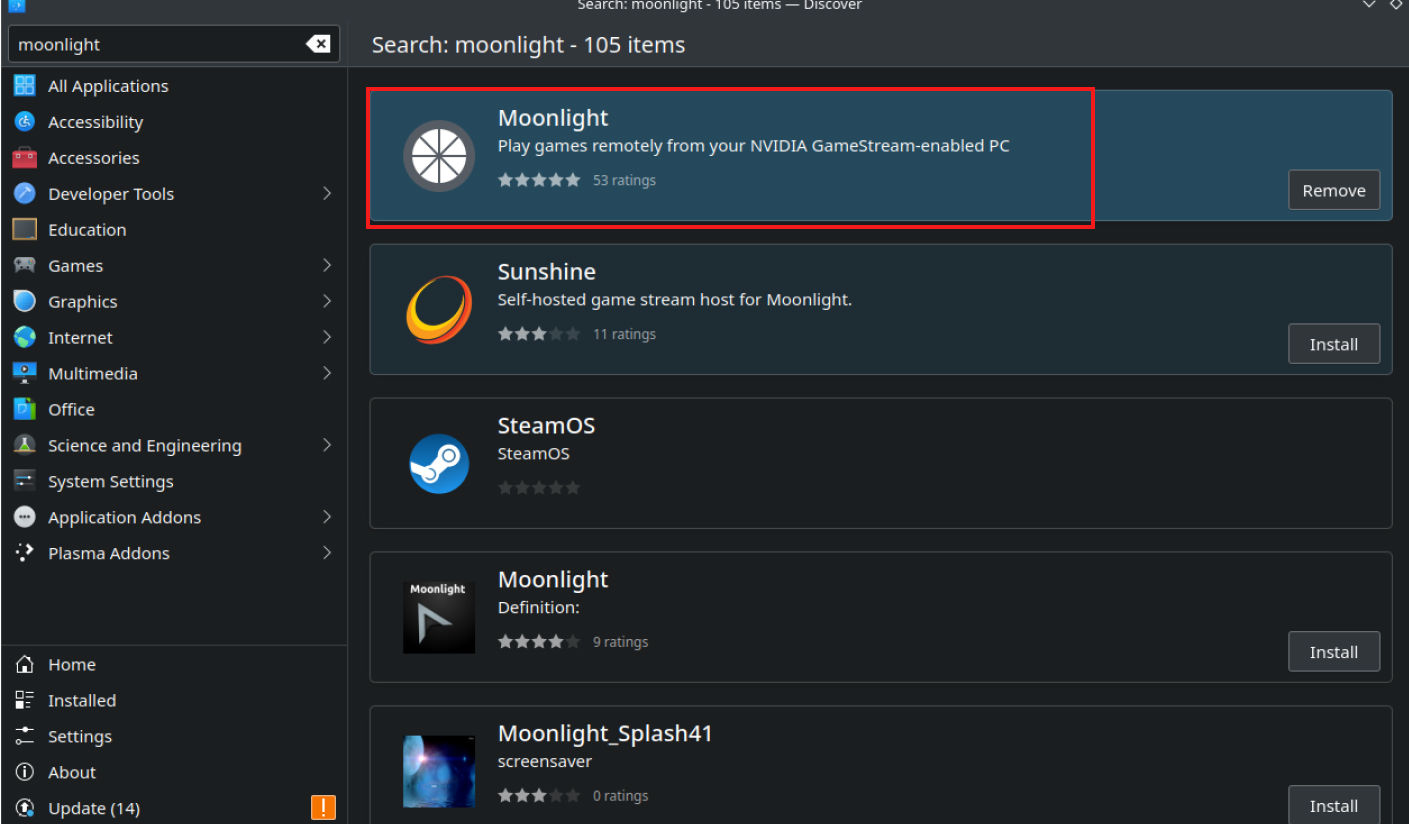
Task: Click the SteamOS logo icon
Action: (x=439, y=464)
